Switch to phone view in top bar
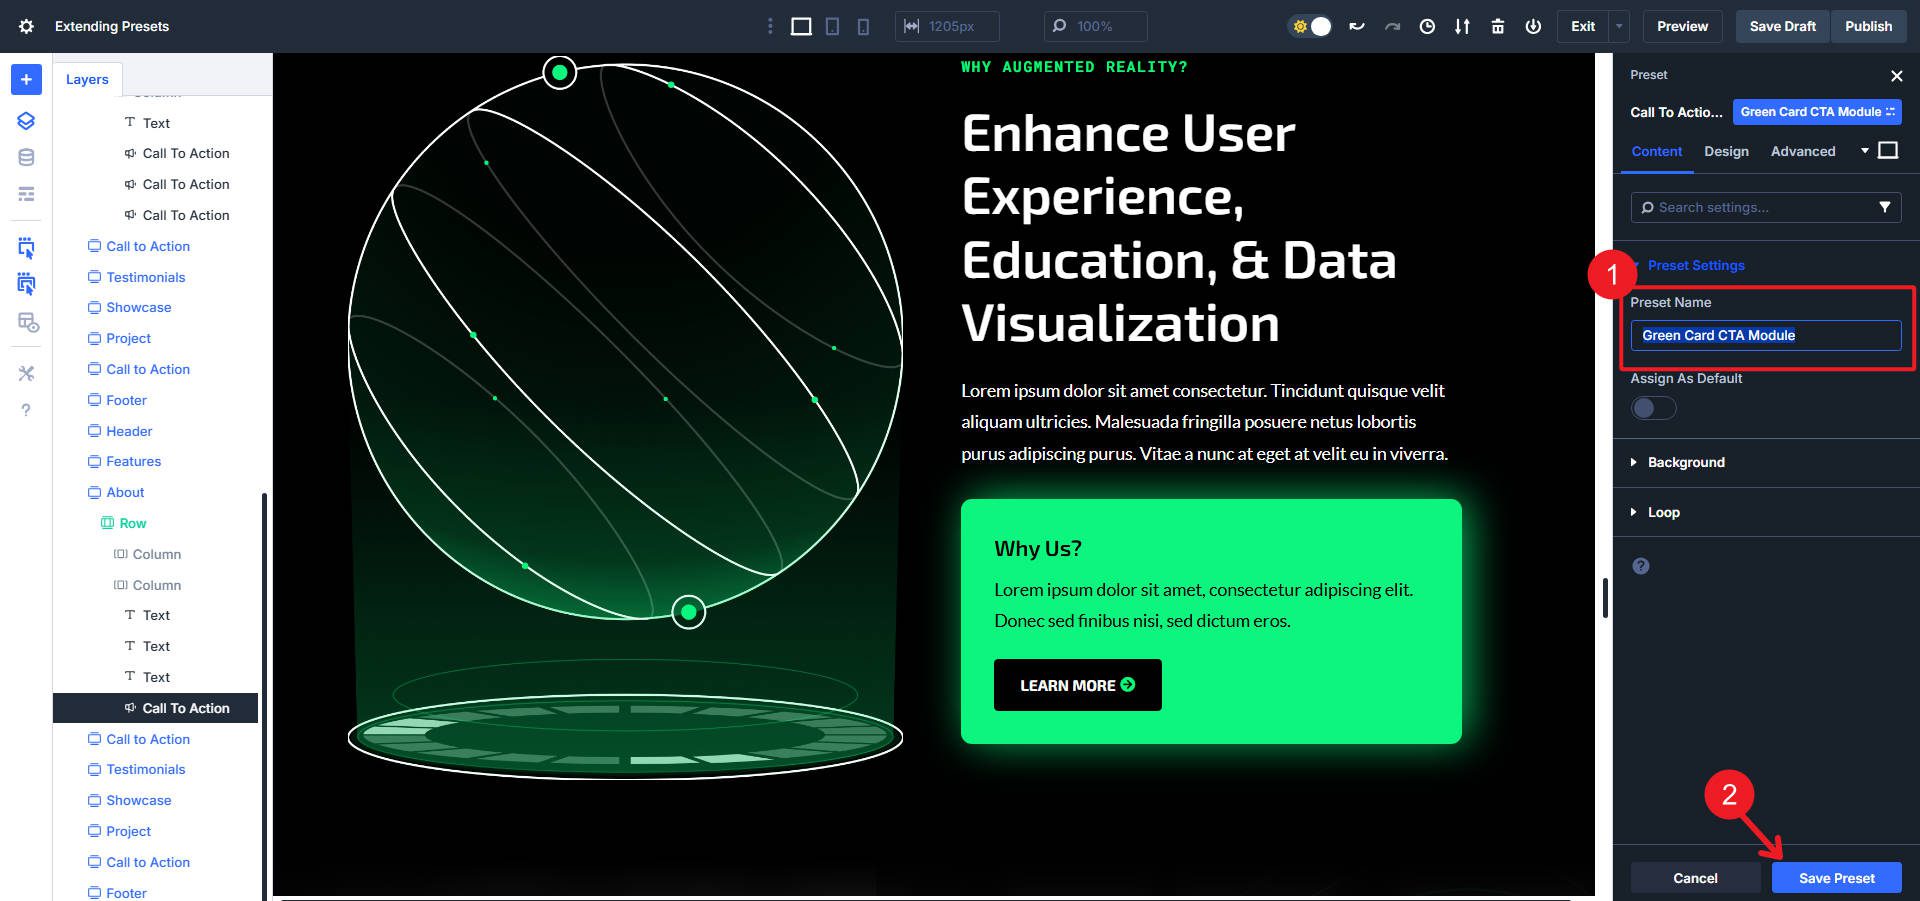Viewport: 1920px width, 901px height. [863, 26]
